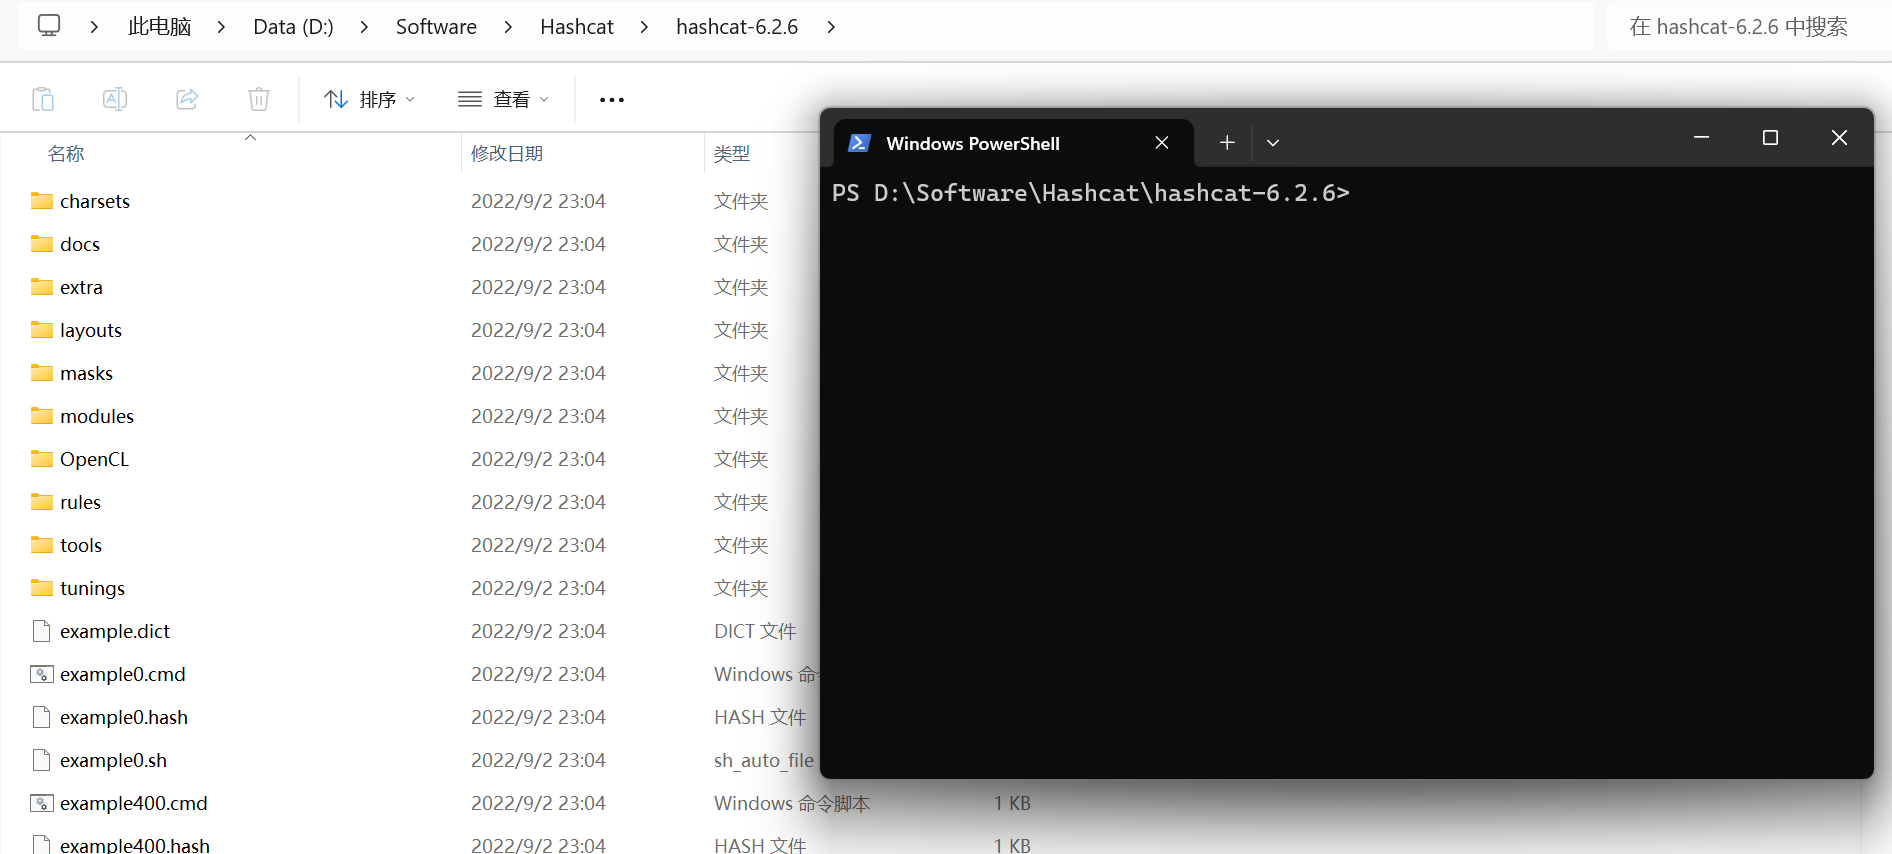Click the delete trash icon in toolbar

[x=259, y=99]
